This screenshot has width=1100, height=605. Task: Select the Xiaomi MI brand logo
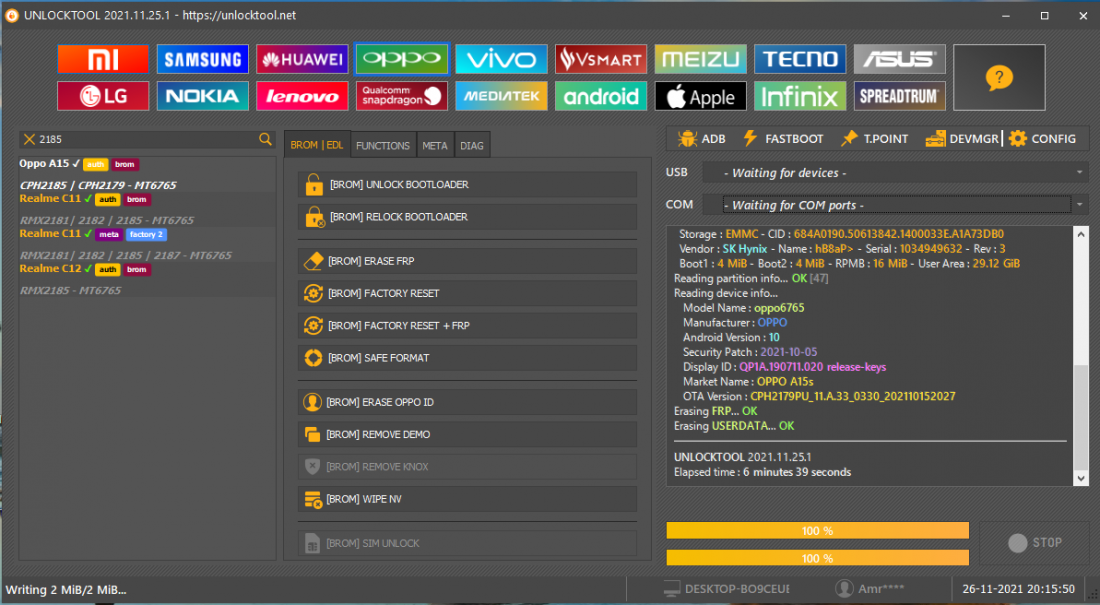coord(103,59)
